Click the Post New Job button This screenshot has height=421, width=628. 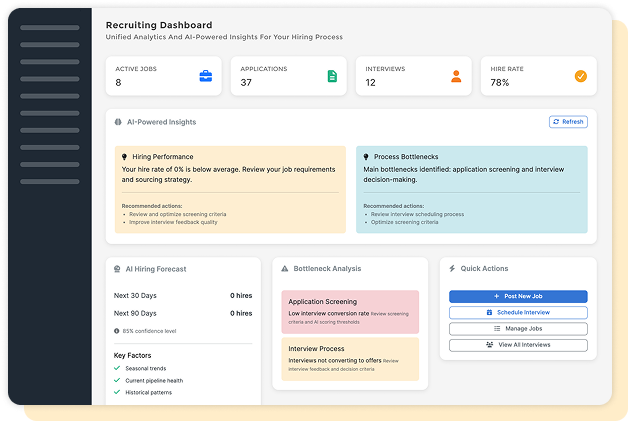(x=518, y=296)
